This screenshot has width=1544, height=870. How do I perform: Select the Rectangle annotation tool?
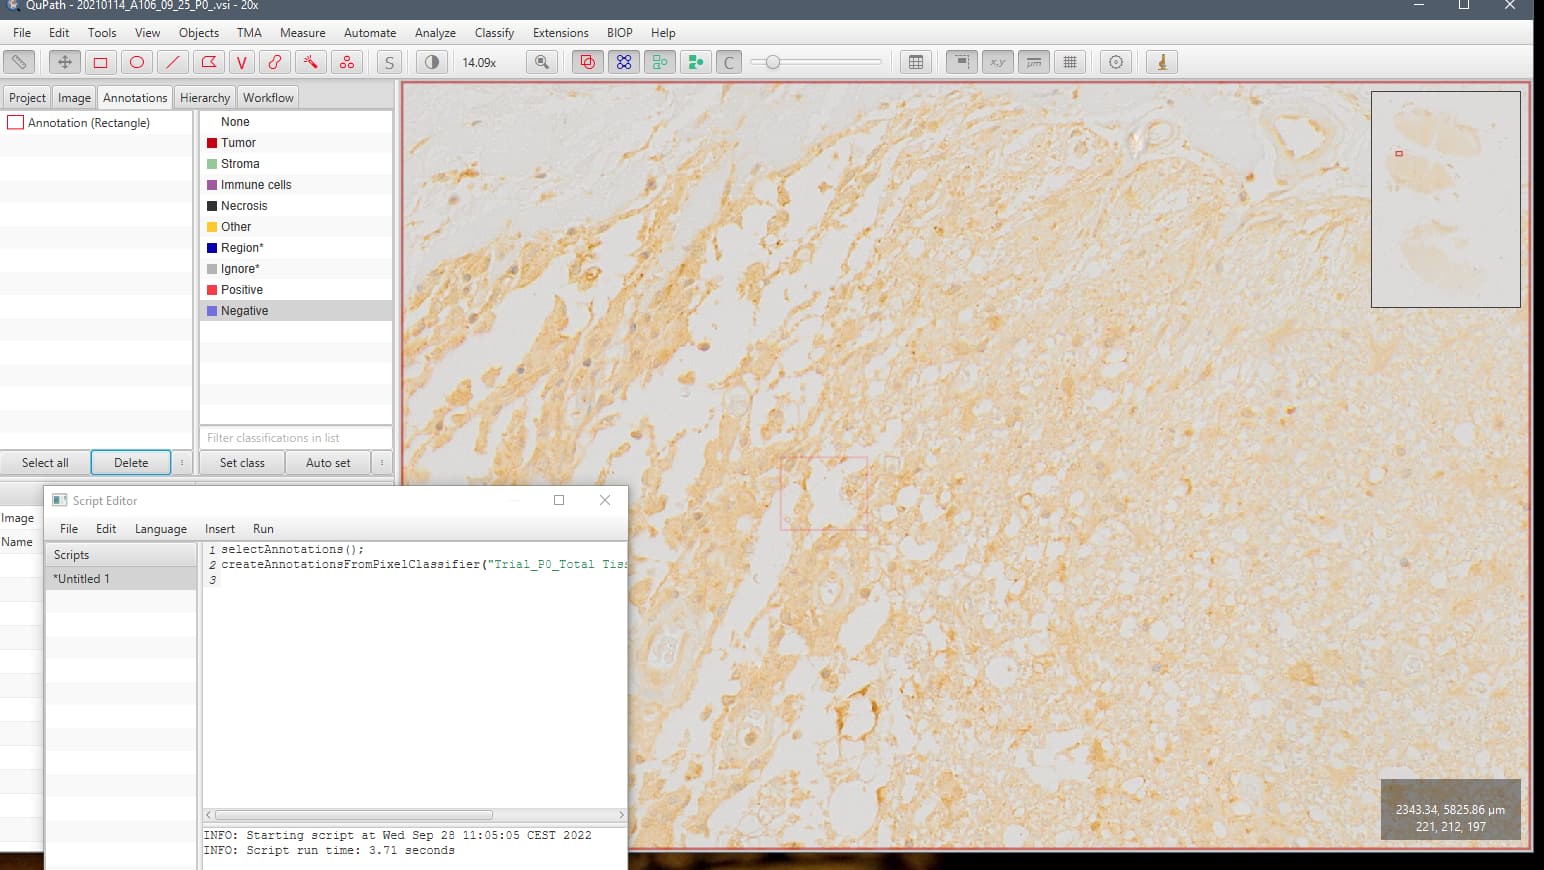(100, 61)
